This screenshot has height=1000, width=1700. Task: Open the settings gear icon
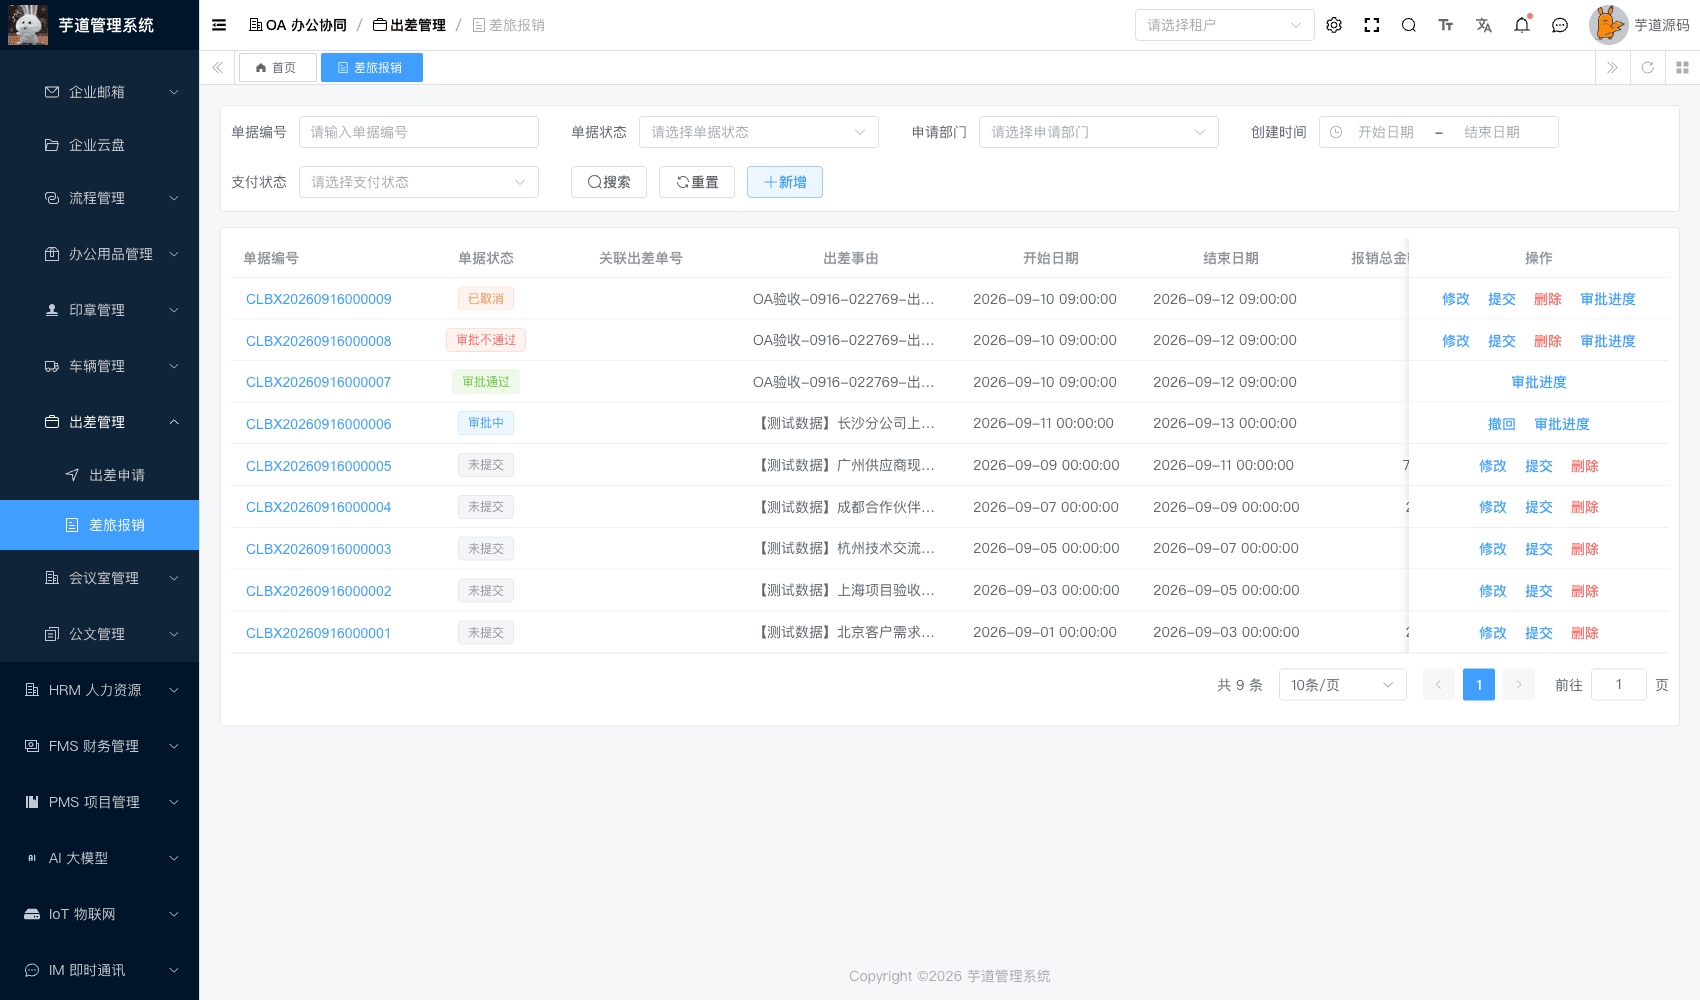pos(1334,25)
